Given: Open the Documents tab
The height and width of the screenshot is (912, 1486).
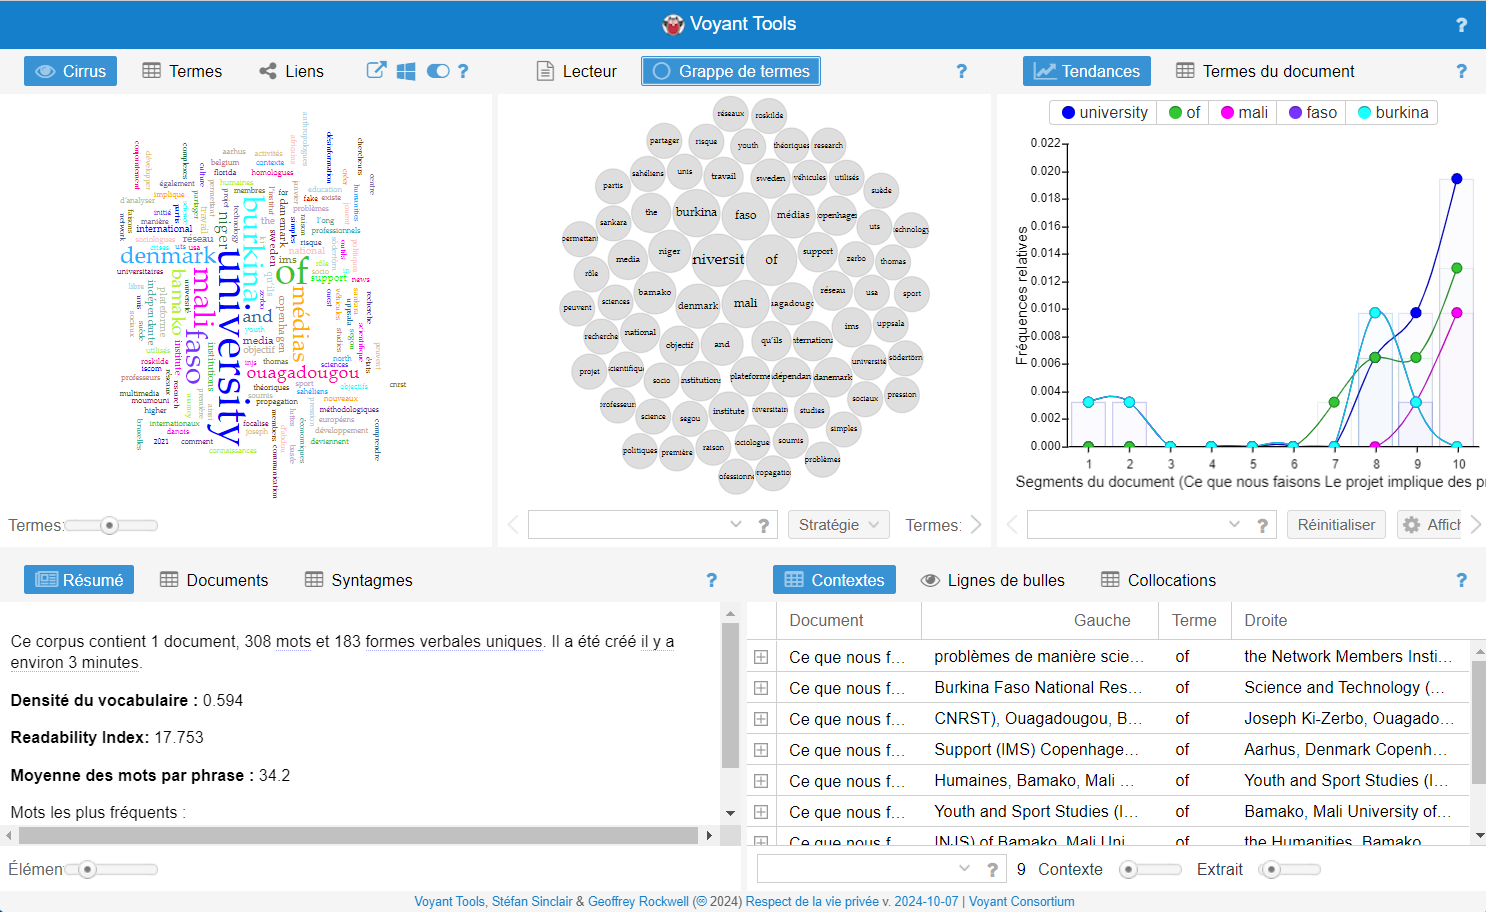Looking at the screenshot, I should click(214, 580).
